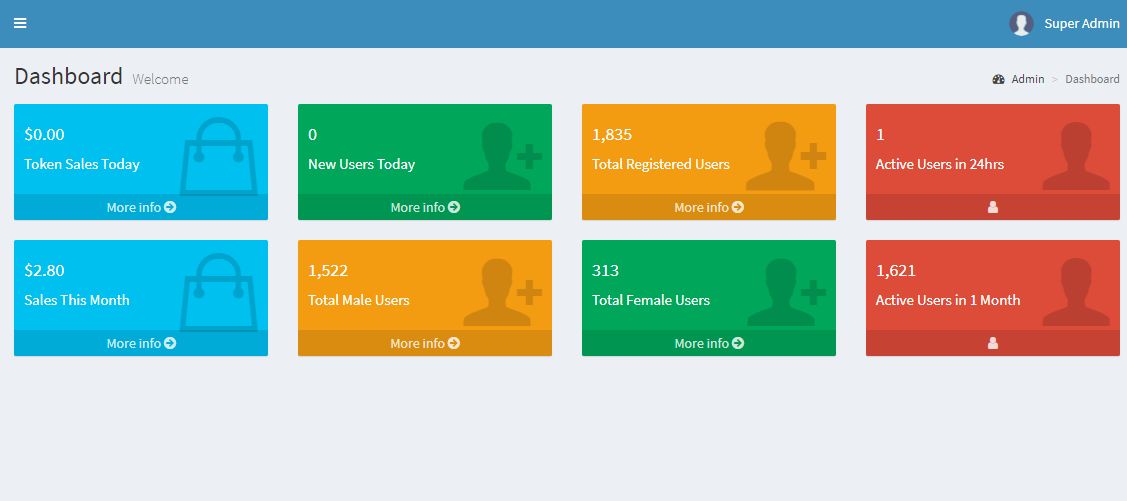Open More info for Sales This Month
1127x501 pixels.
pos(141,343)
